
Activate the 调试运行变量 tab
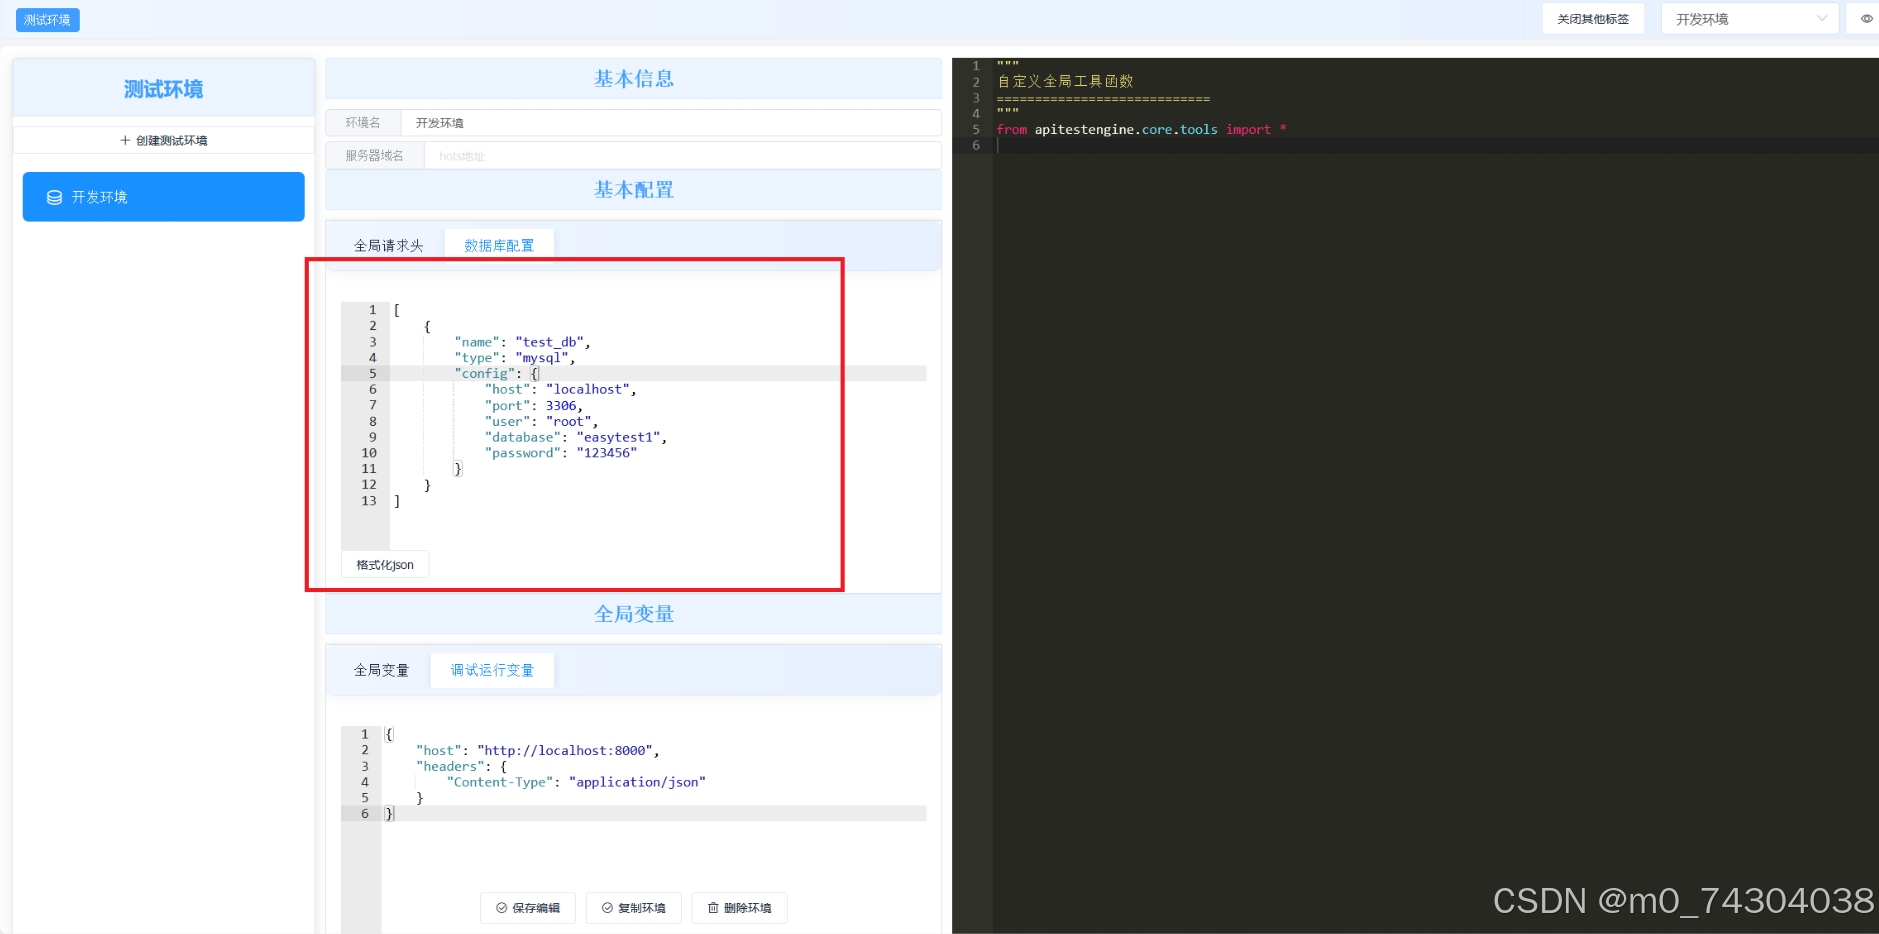[491, 670]
